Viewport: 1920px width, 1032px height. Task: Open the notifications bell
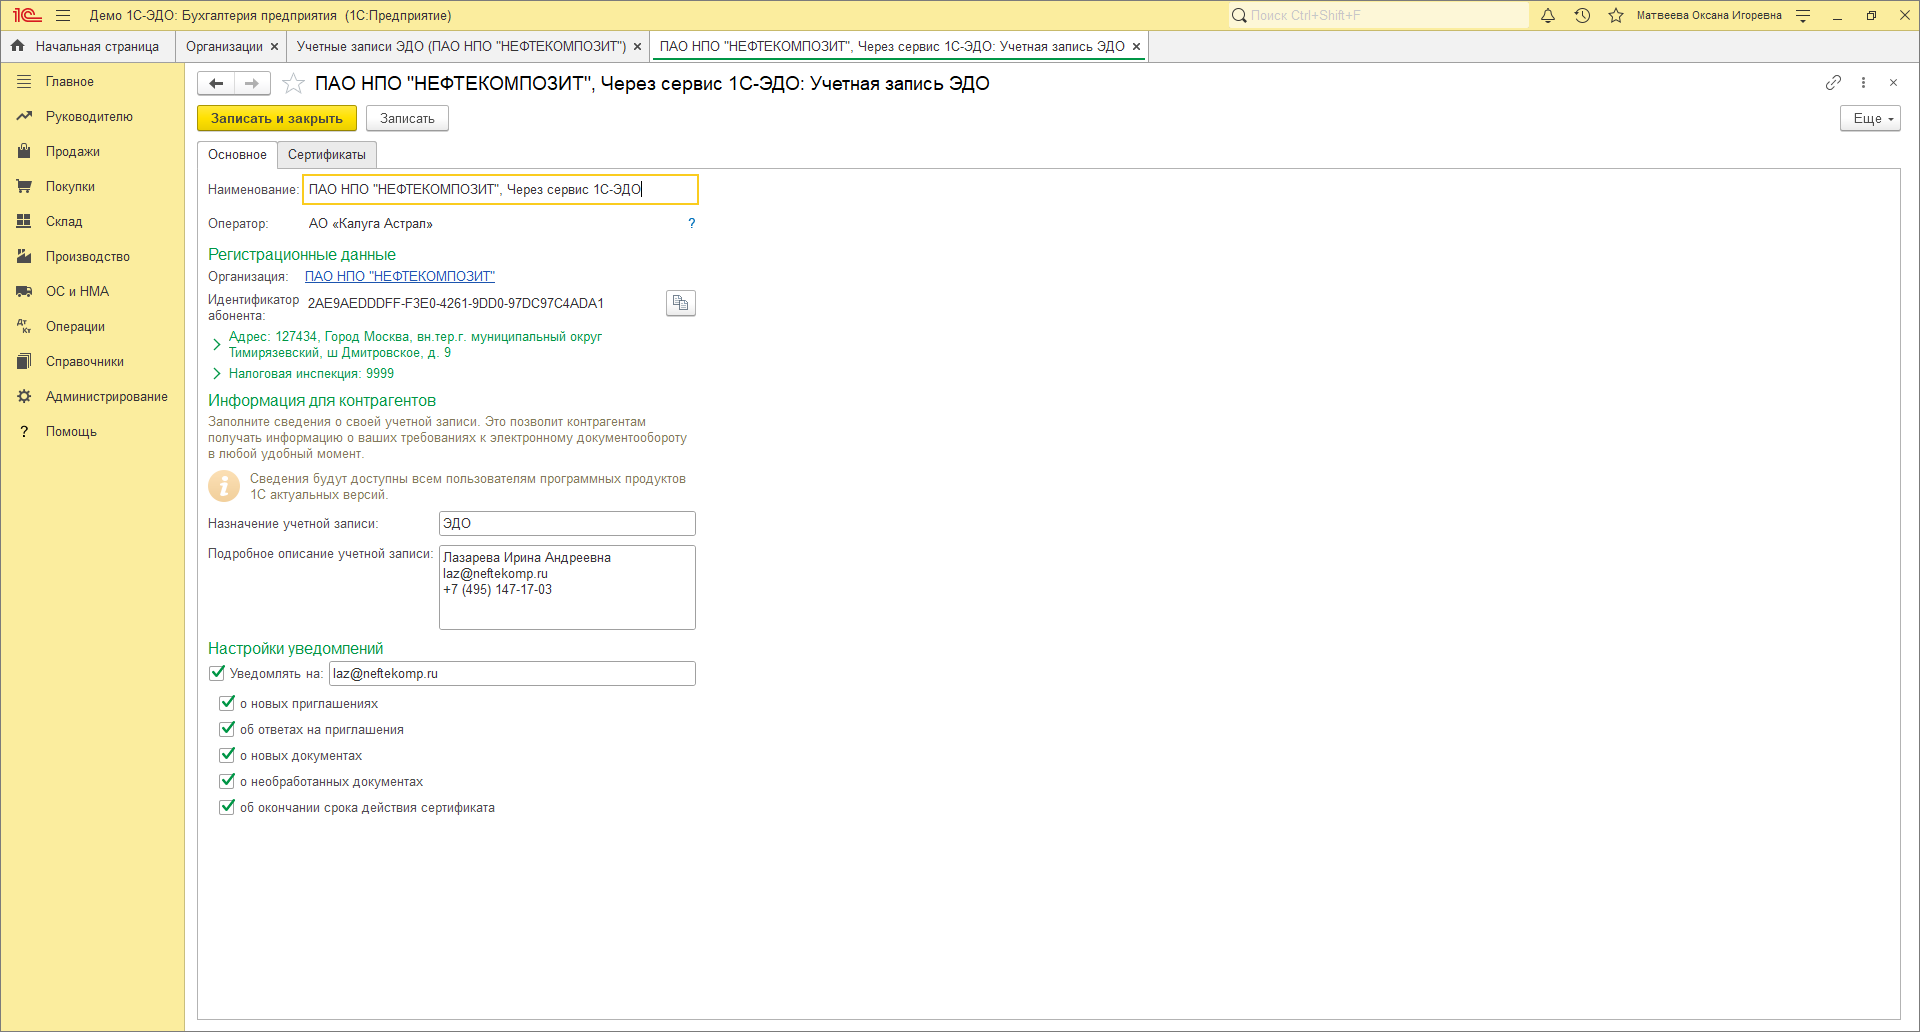tap(1547, 15)
